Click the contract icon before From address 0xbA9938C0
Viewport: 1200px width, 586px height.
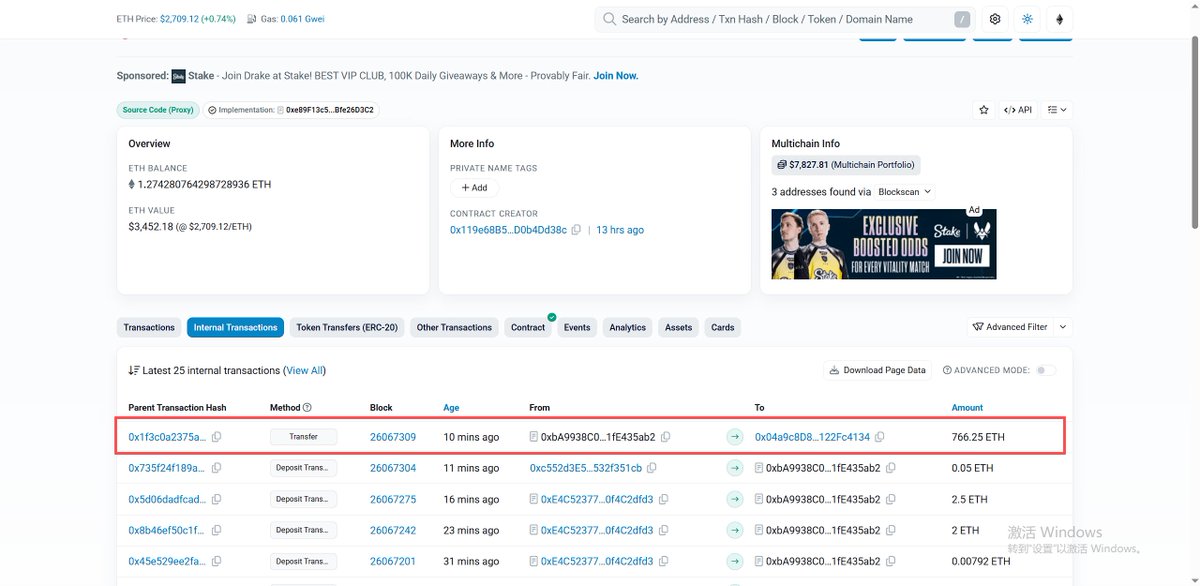(534, 437)
